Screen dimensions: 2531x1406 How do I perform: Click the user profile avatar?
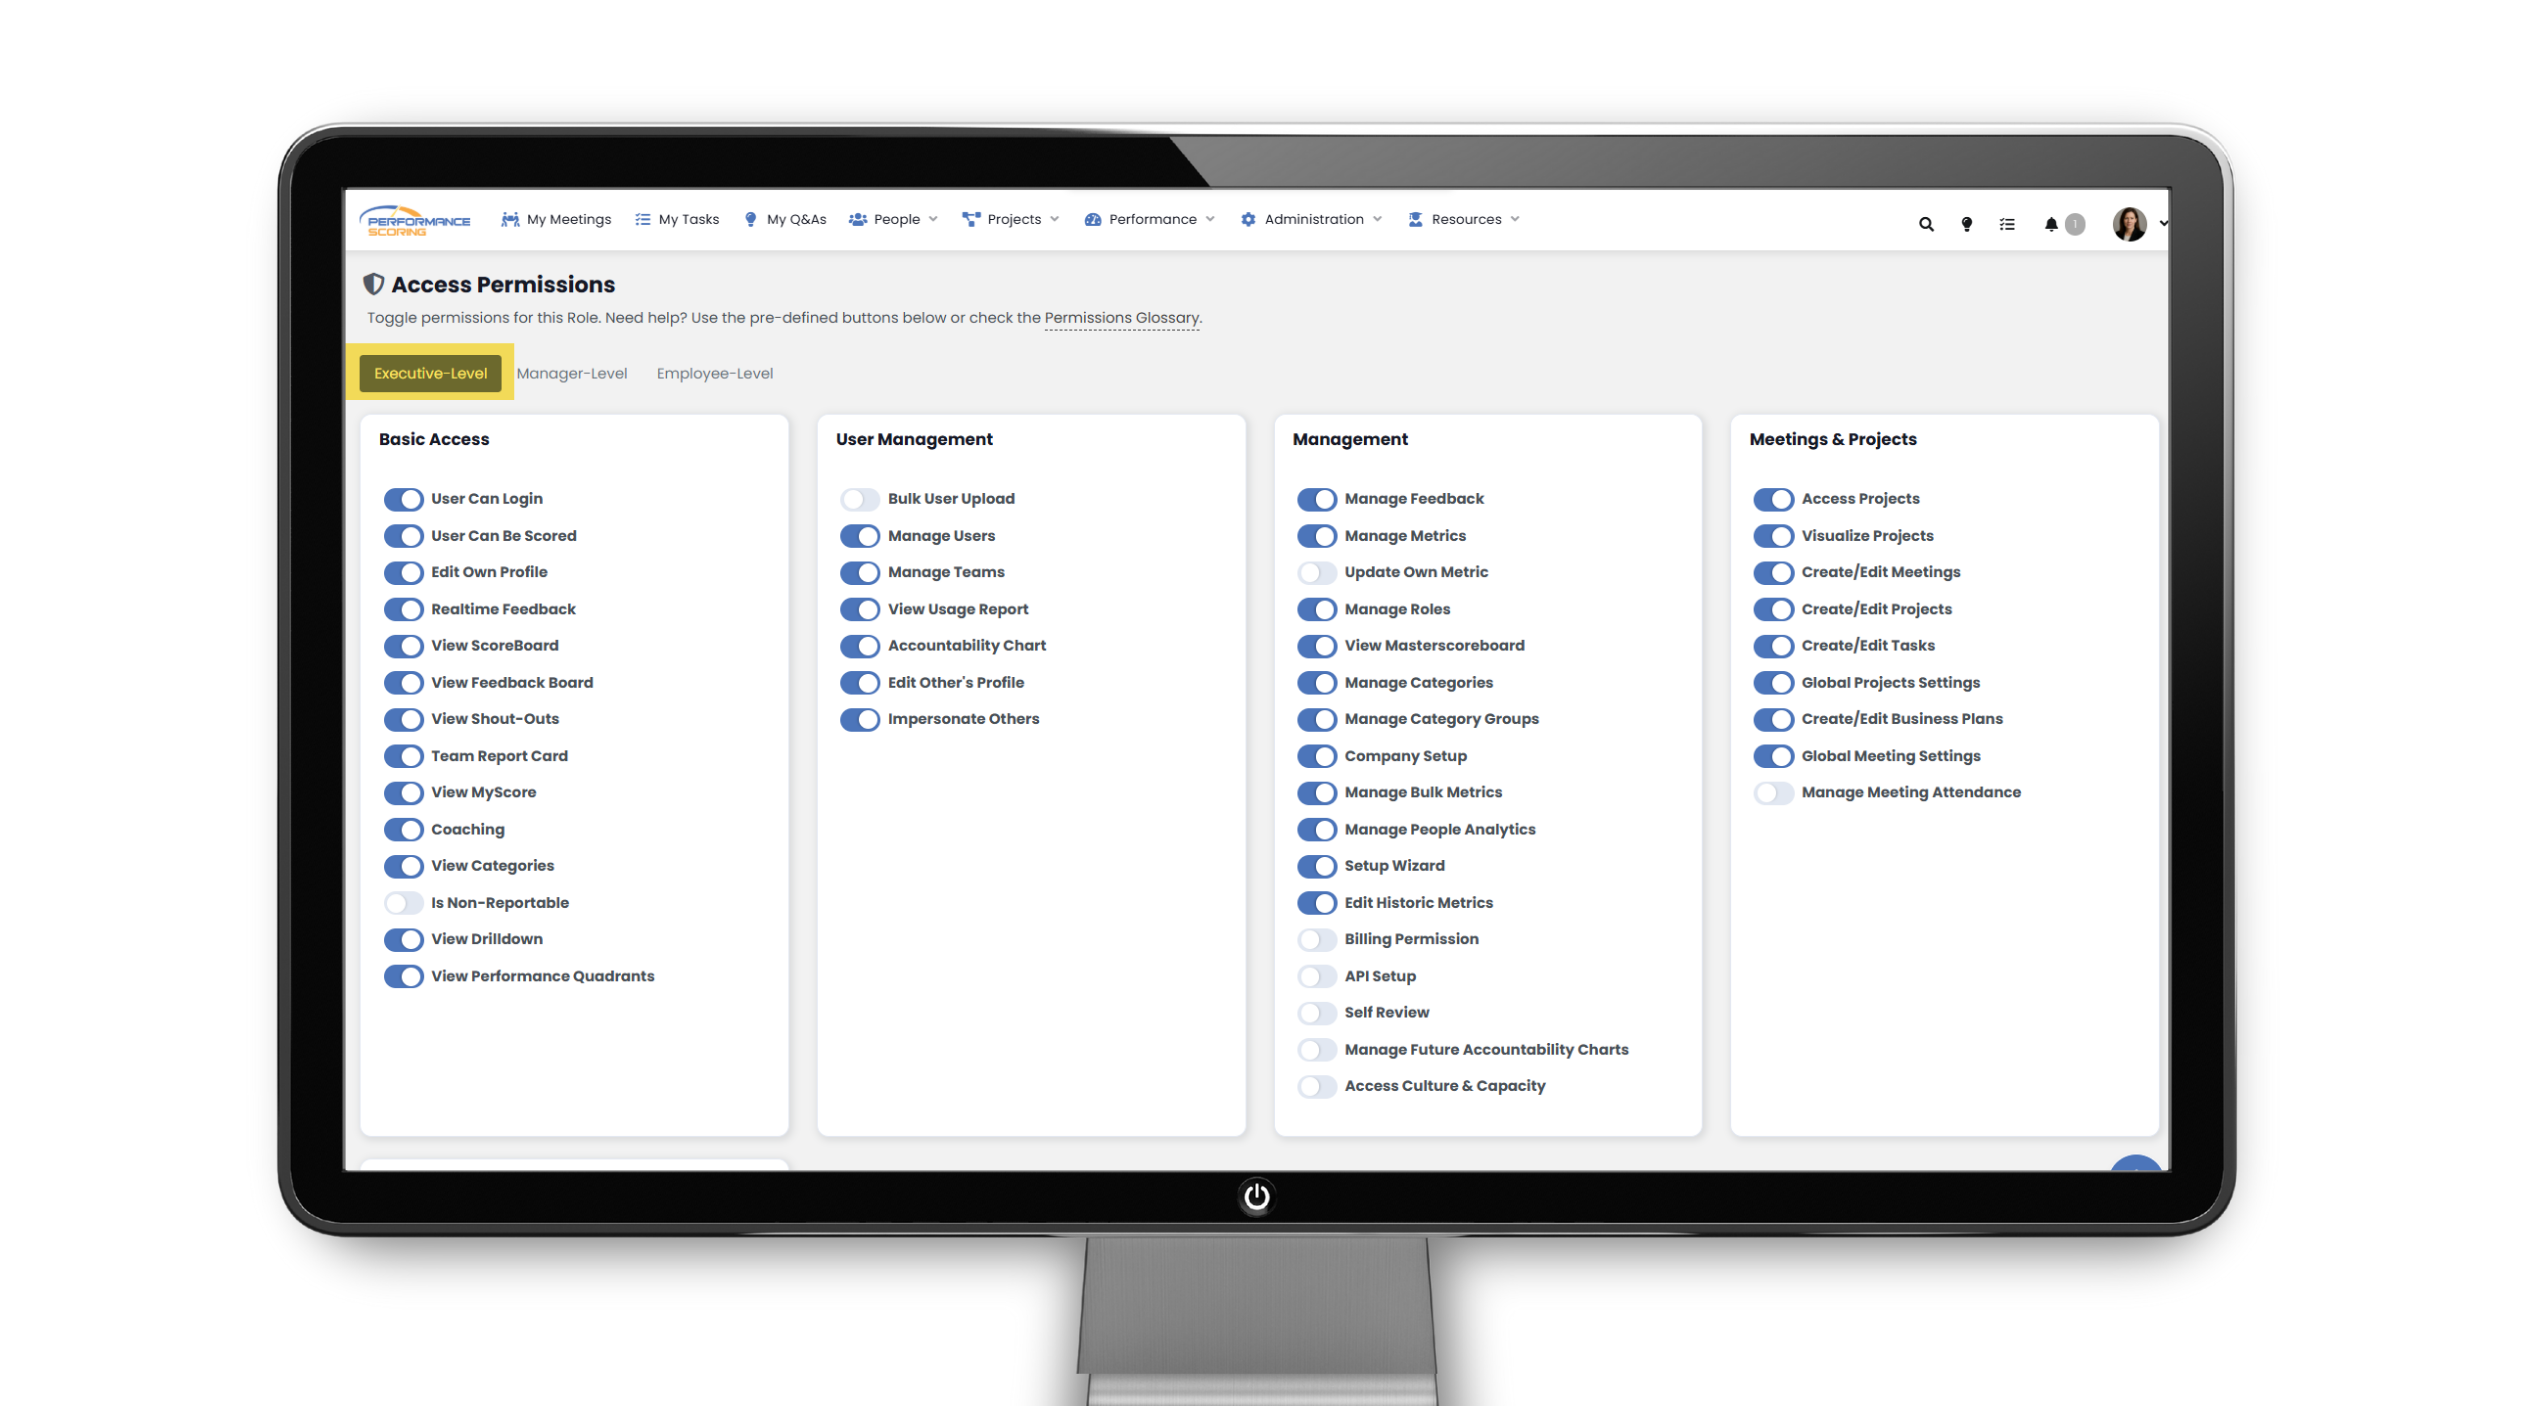click(2128, 223)
